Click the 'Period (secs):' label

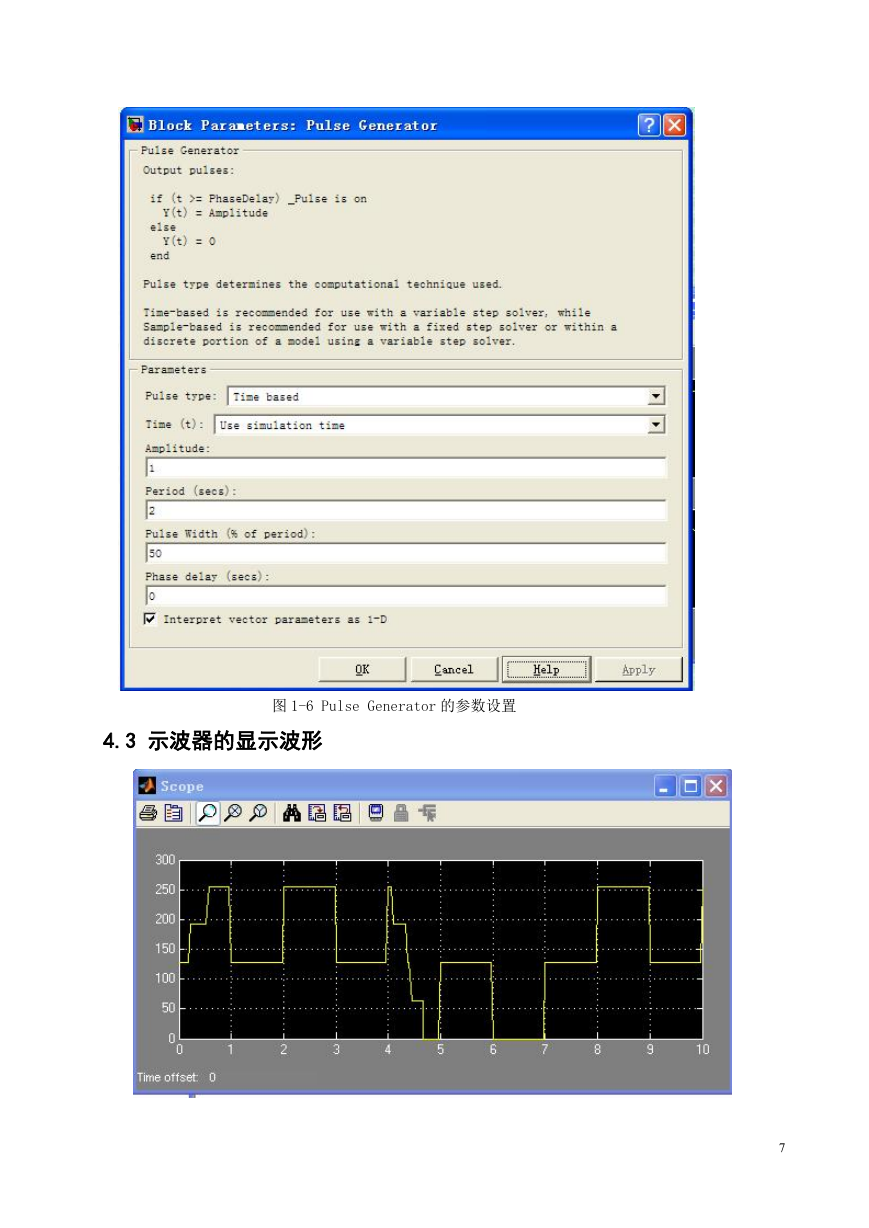191,491
